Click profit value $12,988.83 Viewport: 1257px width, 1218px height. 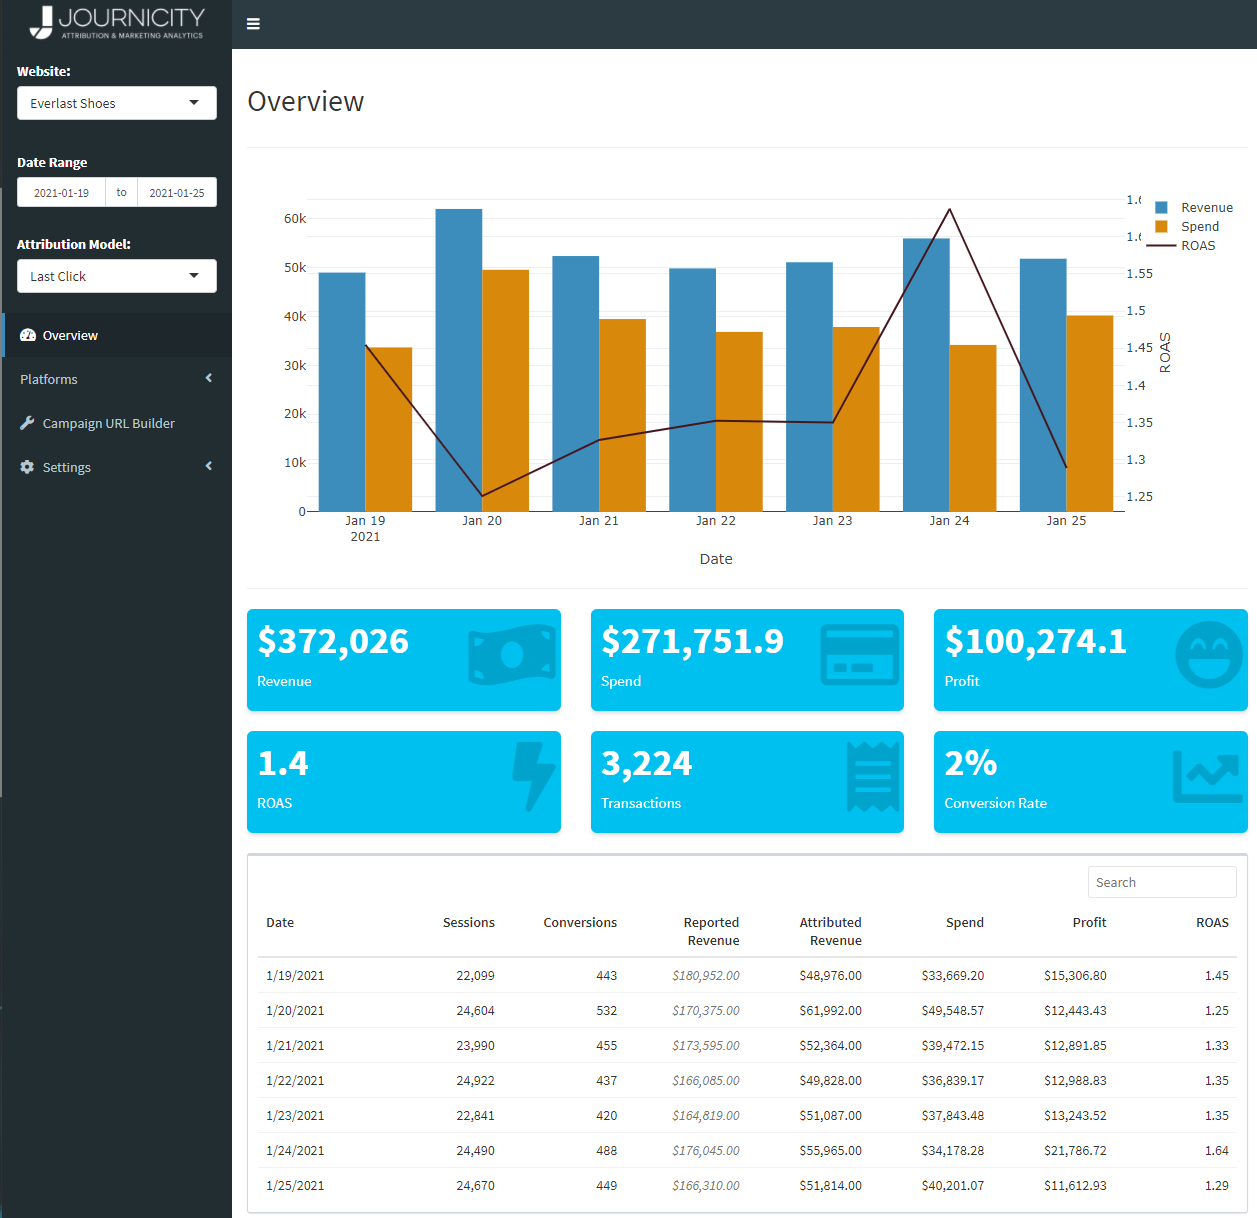[1075, 1081]
